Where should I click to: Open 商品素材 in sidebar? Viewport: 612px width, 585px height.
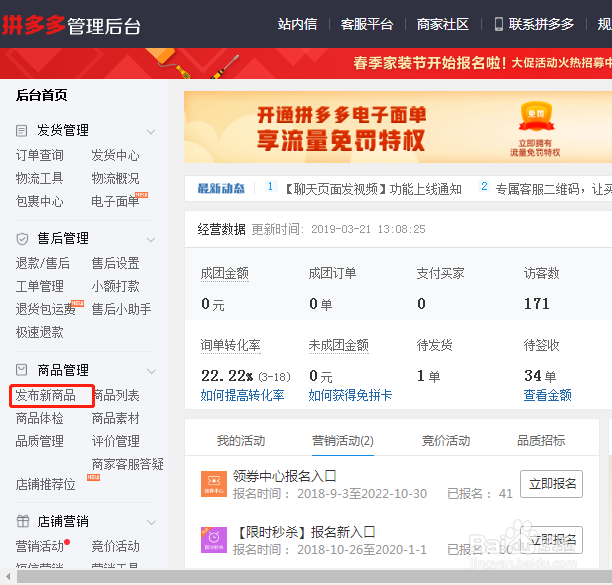(115, 418)
